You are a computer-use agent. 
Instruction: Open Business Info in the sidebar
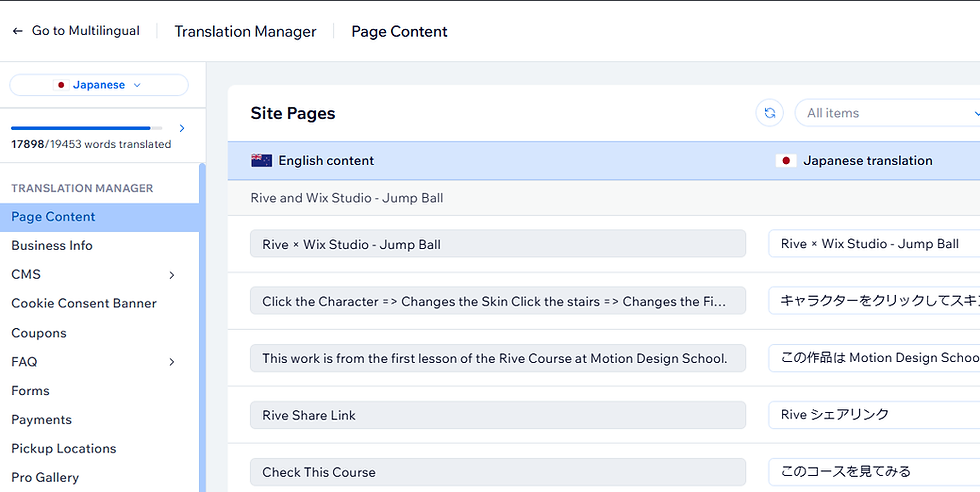point(52,246)
